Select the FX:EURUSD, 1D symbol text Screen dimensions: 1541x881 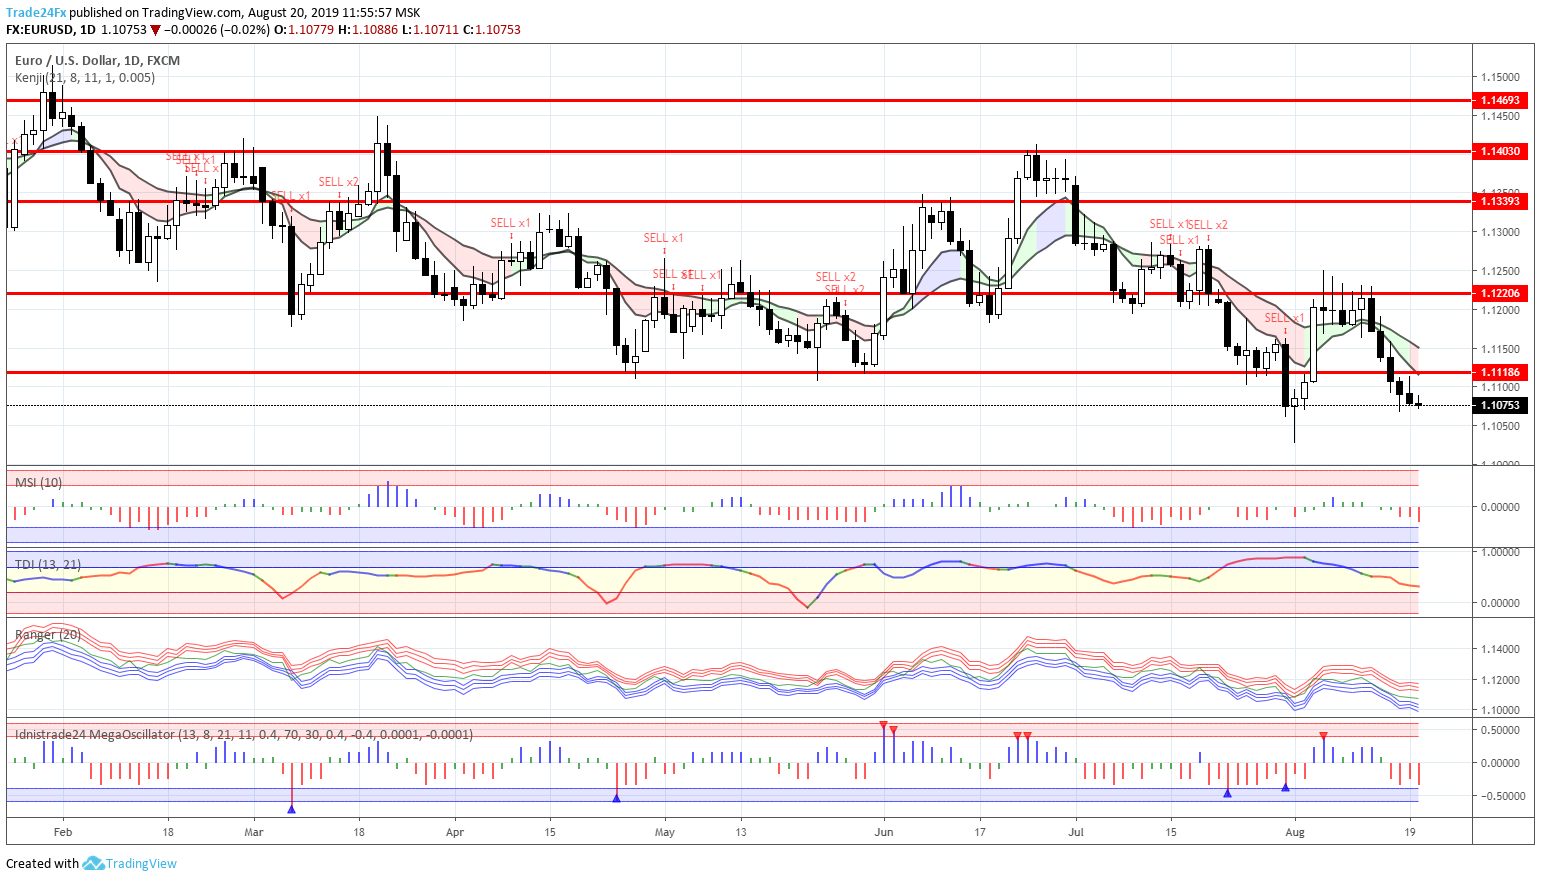tap(51, 30)
